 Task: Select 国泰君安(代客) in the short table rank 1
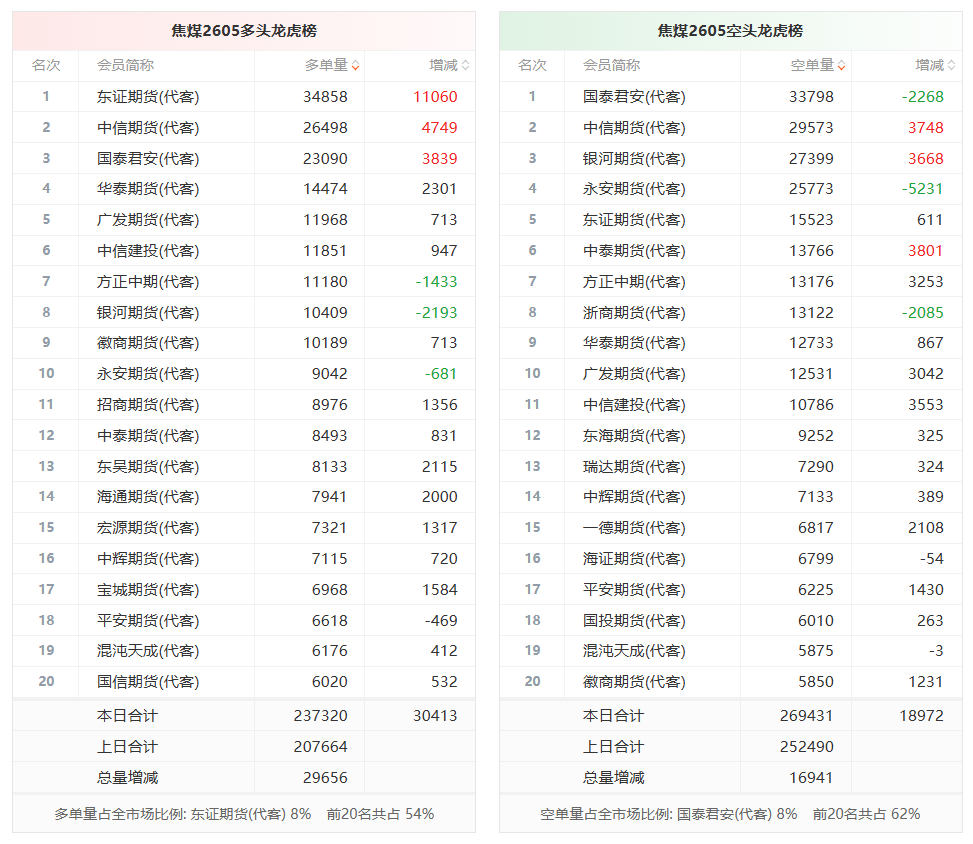(x=634, y=97)
